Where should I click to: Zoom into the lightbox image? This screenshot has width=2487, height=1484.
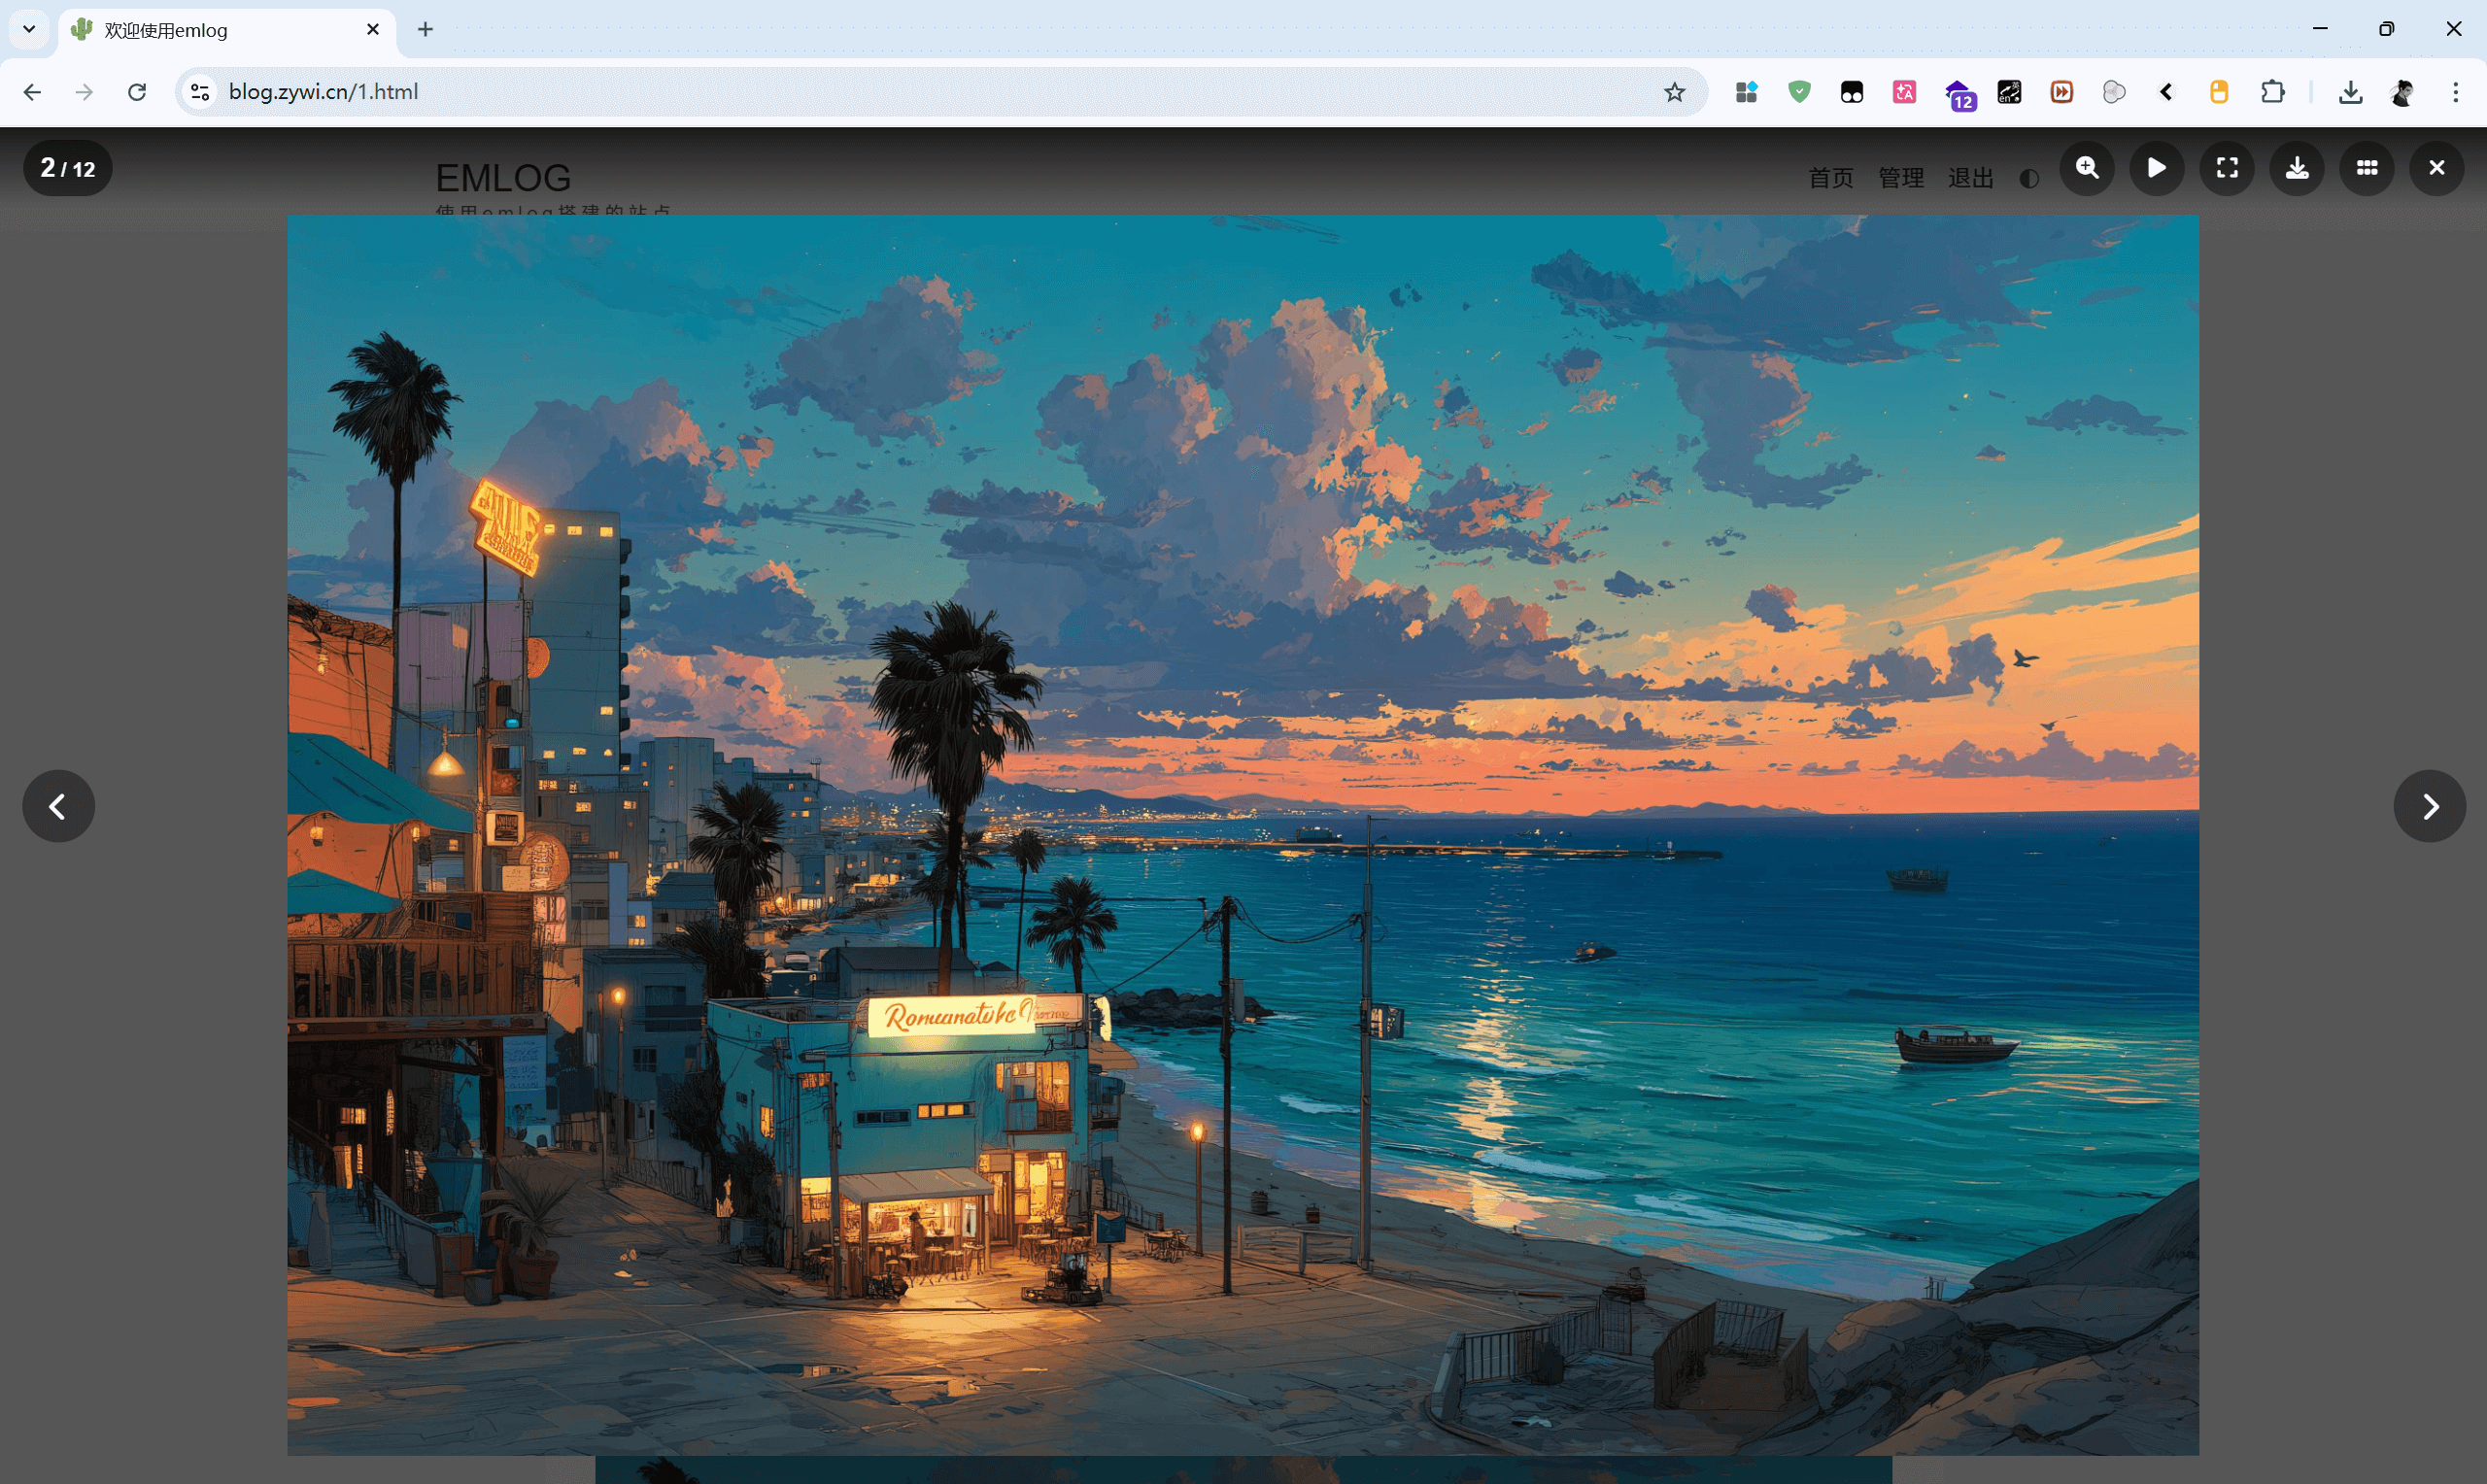pyautogui.click(x=2087, y=168)
